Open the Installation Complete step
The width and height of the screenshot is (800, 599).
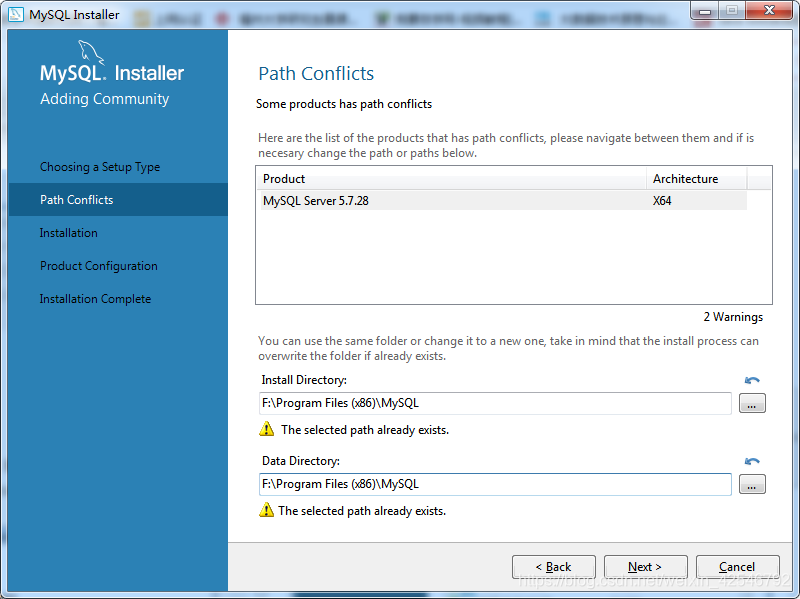pos(95,299)
